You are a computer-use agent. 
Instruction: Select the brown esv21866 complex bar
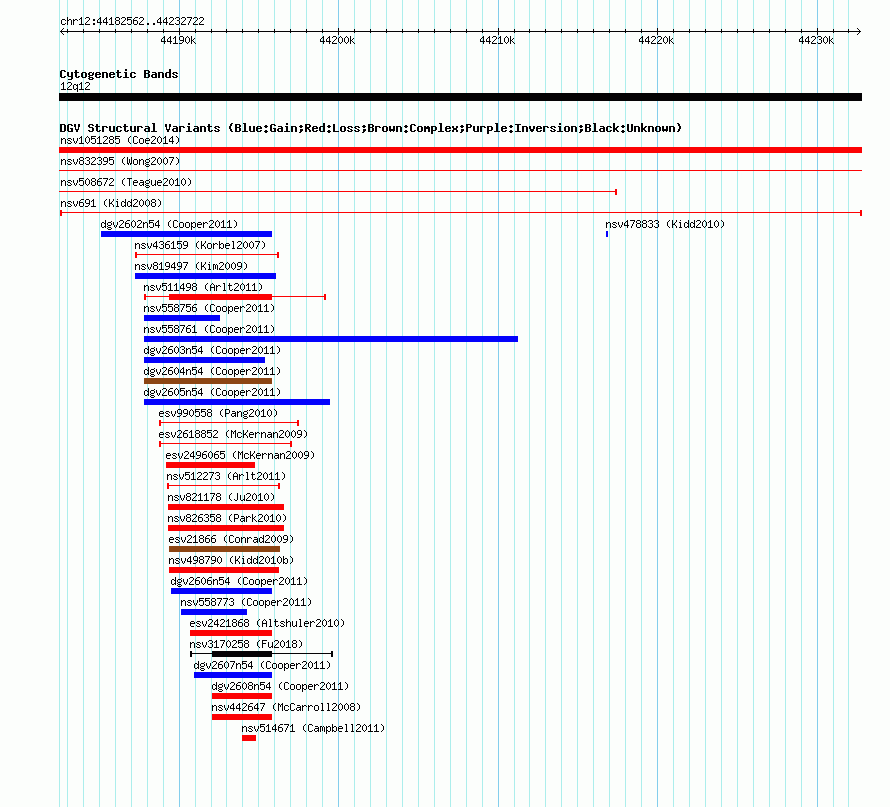[x=224, y=549]
